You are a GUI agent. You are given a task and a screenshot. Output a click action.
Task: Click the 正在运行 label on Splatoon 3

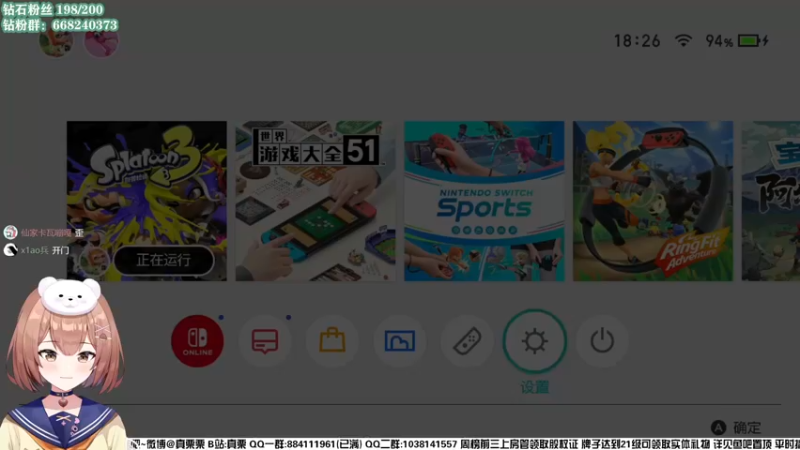[163, 260]
